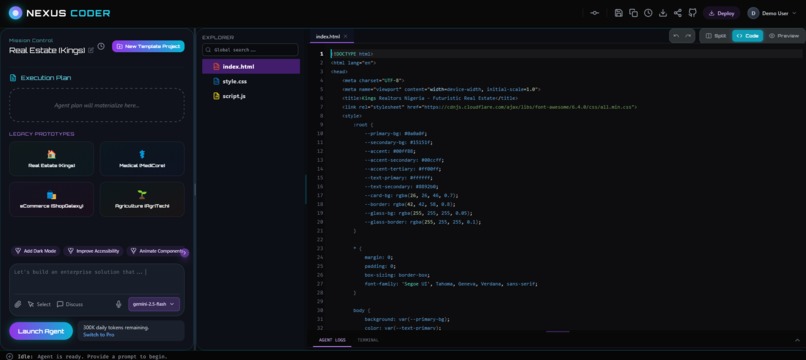
Task: Share the project via share icon
Action: click(x=677, y=13)
